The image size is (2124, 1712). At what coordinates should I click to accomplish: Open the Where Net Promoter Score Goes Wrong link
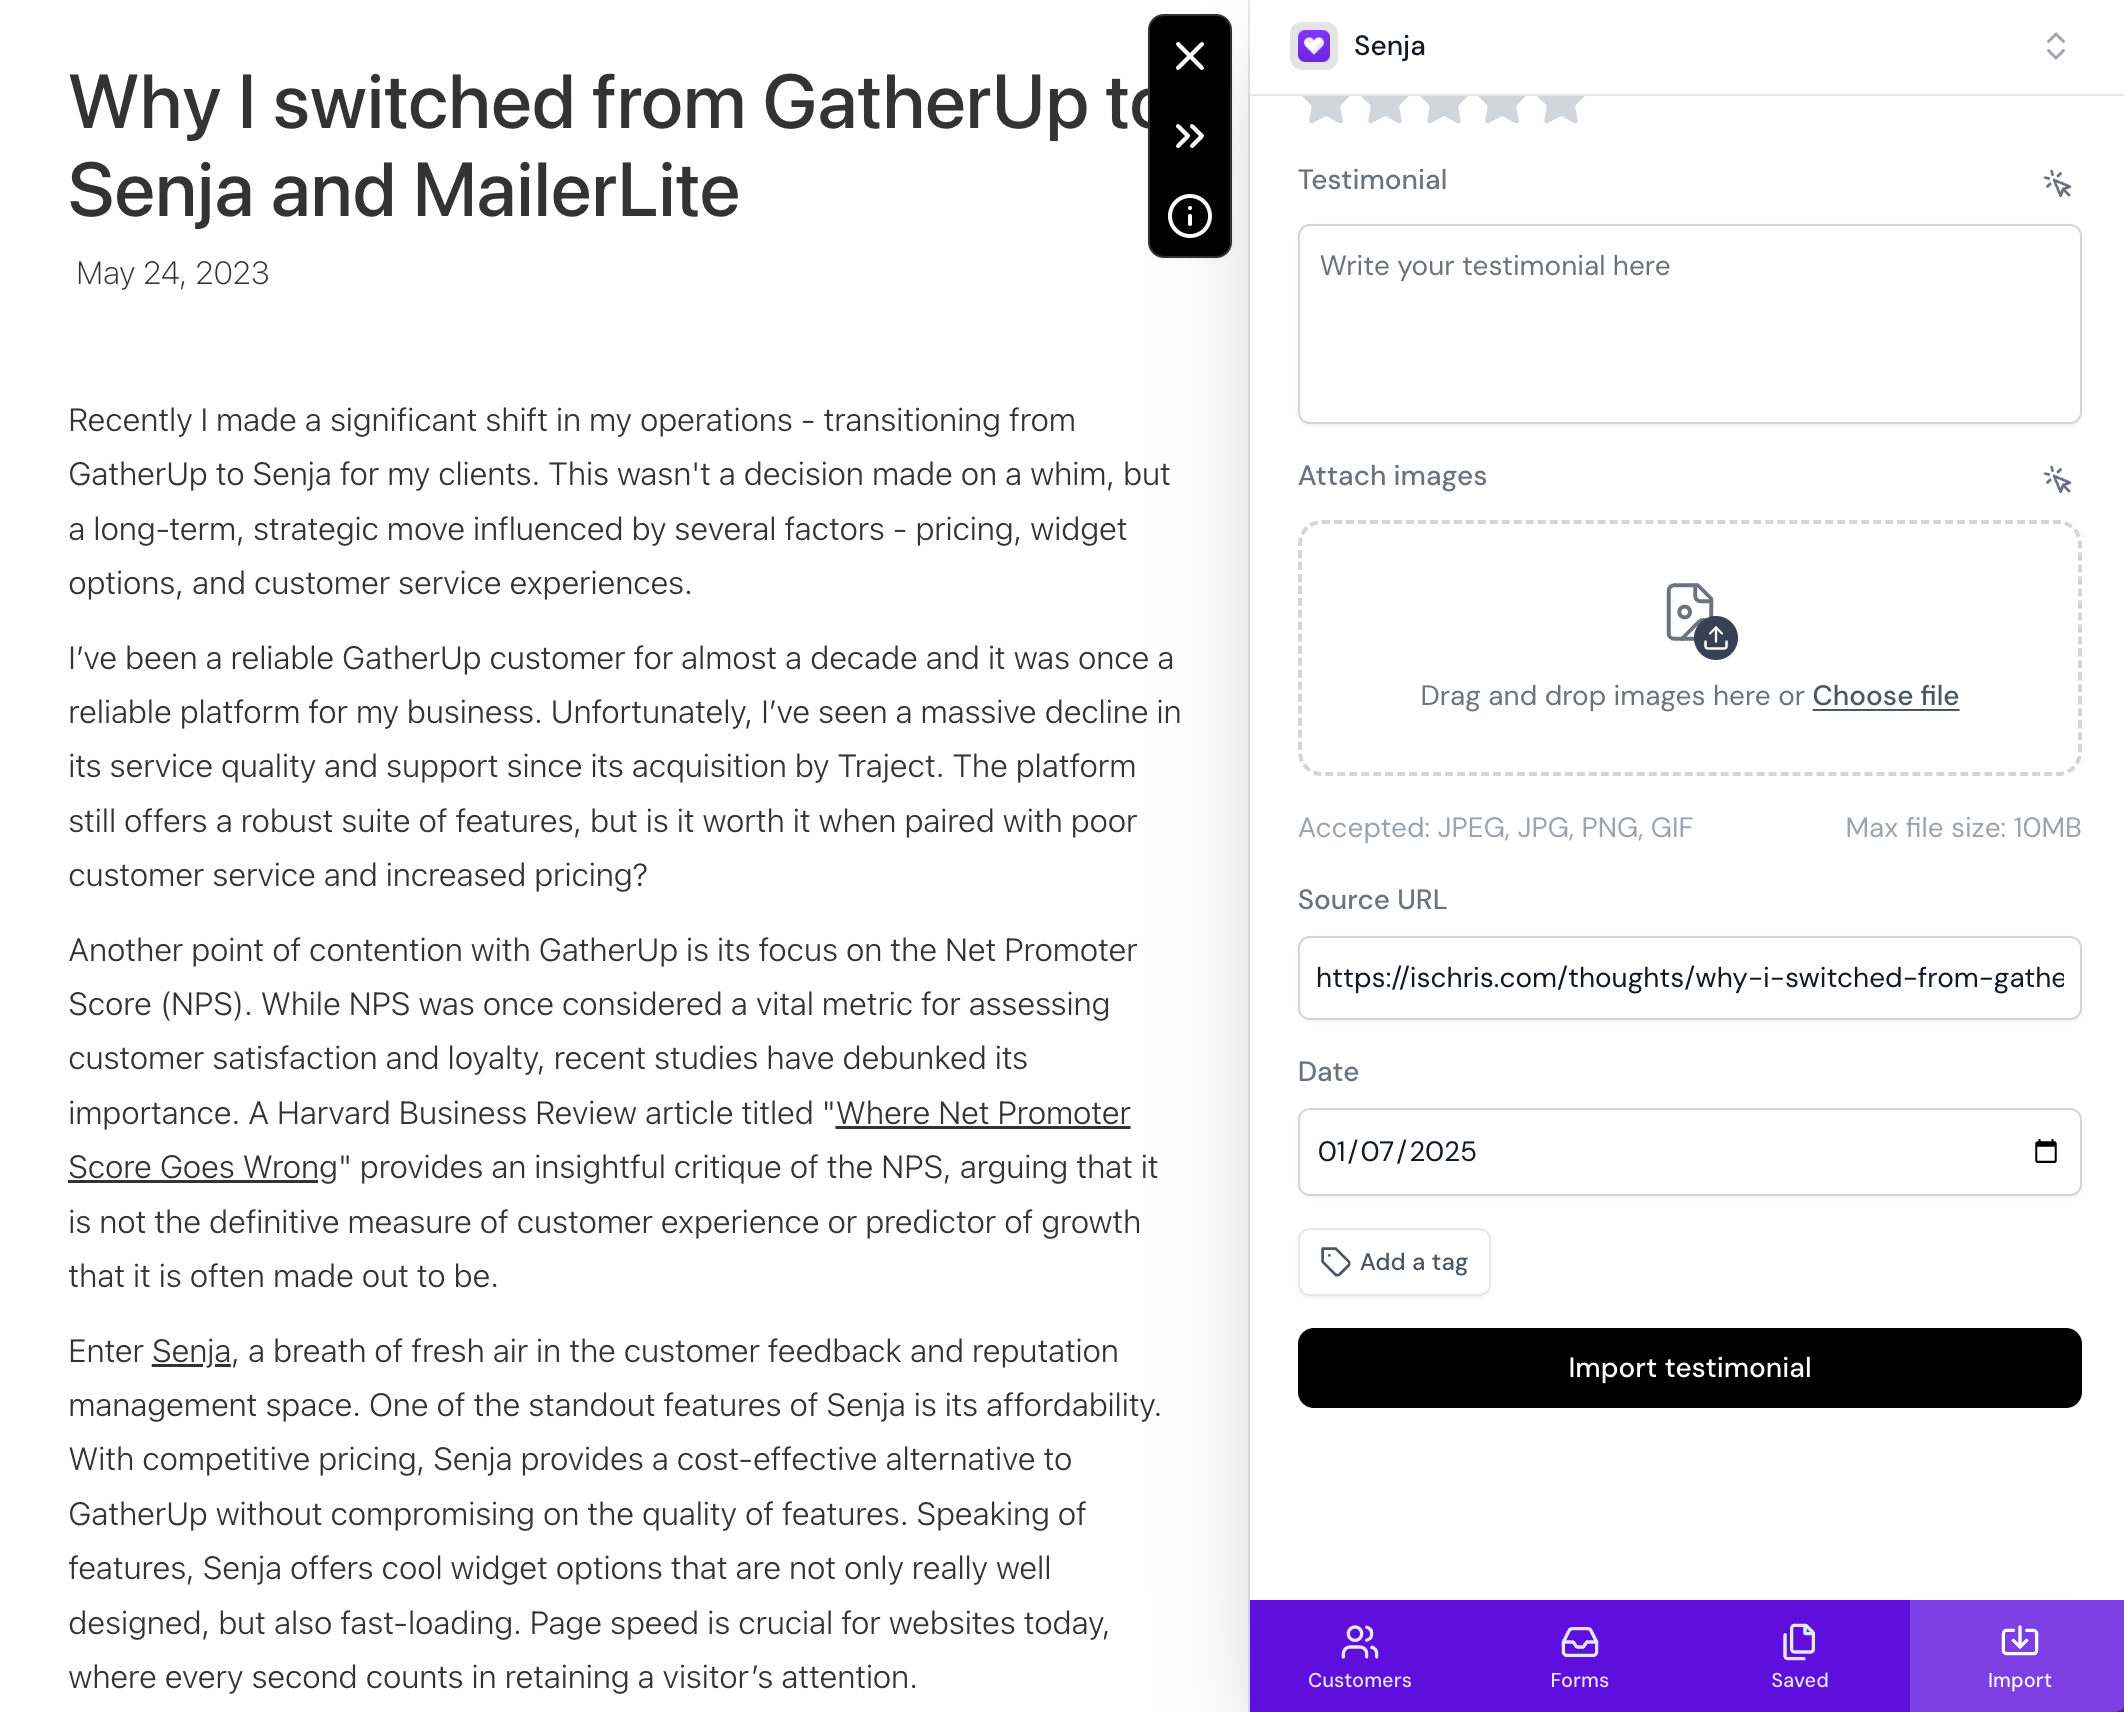(x=599, y=1140)
